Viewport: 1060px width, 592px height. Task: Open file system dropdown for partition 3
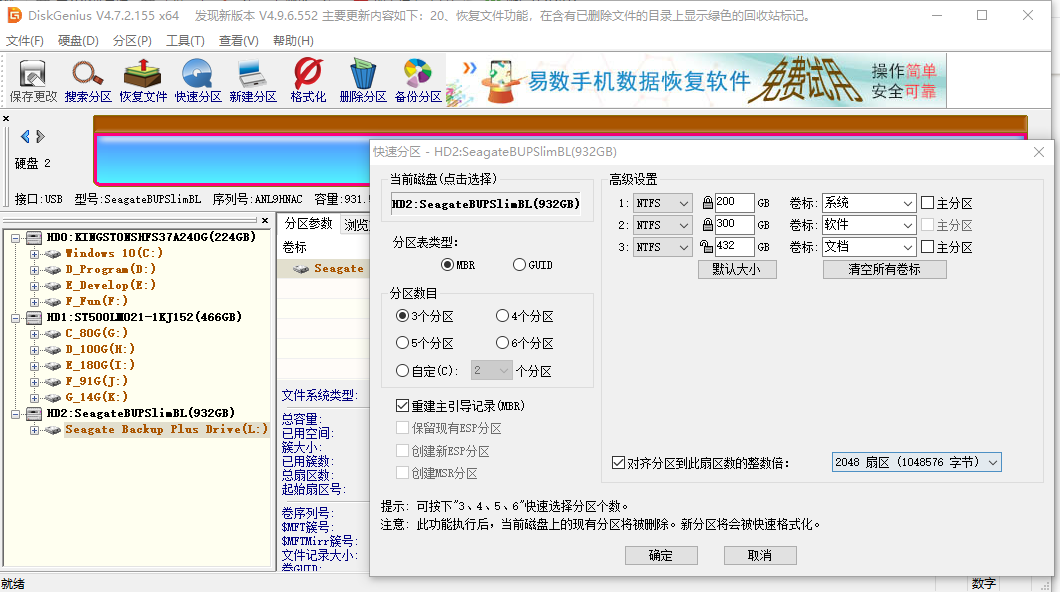click(662, 247)
